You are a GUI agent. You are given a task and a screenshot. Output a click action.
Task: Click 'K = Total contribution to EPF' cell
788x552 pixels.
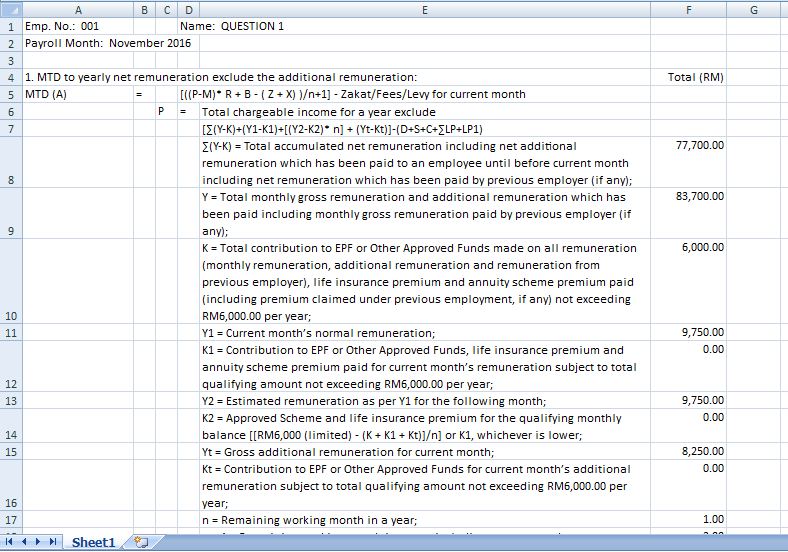[x=425, y=281]
